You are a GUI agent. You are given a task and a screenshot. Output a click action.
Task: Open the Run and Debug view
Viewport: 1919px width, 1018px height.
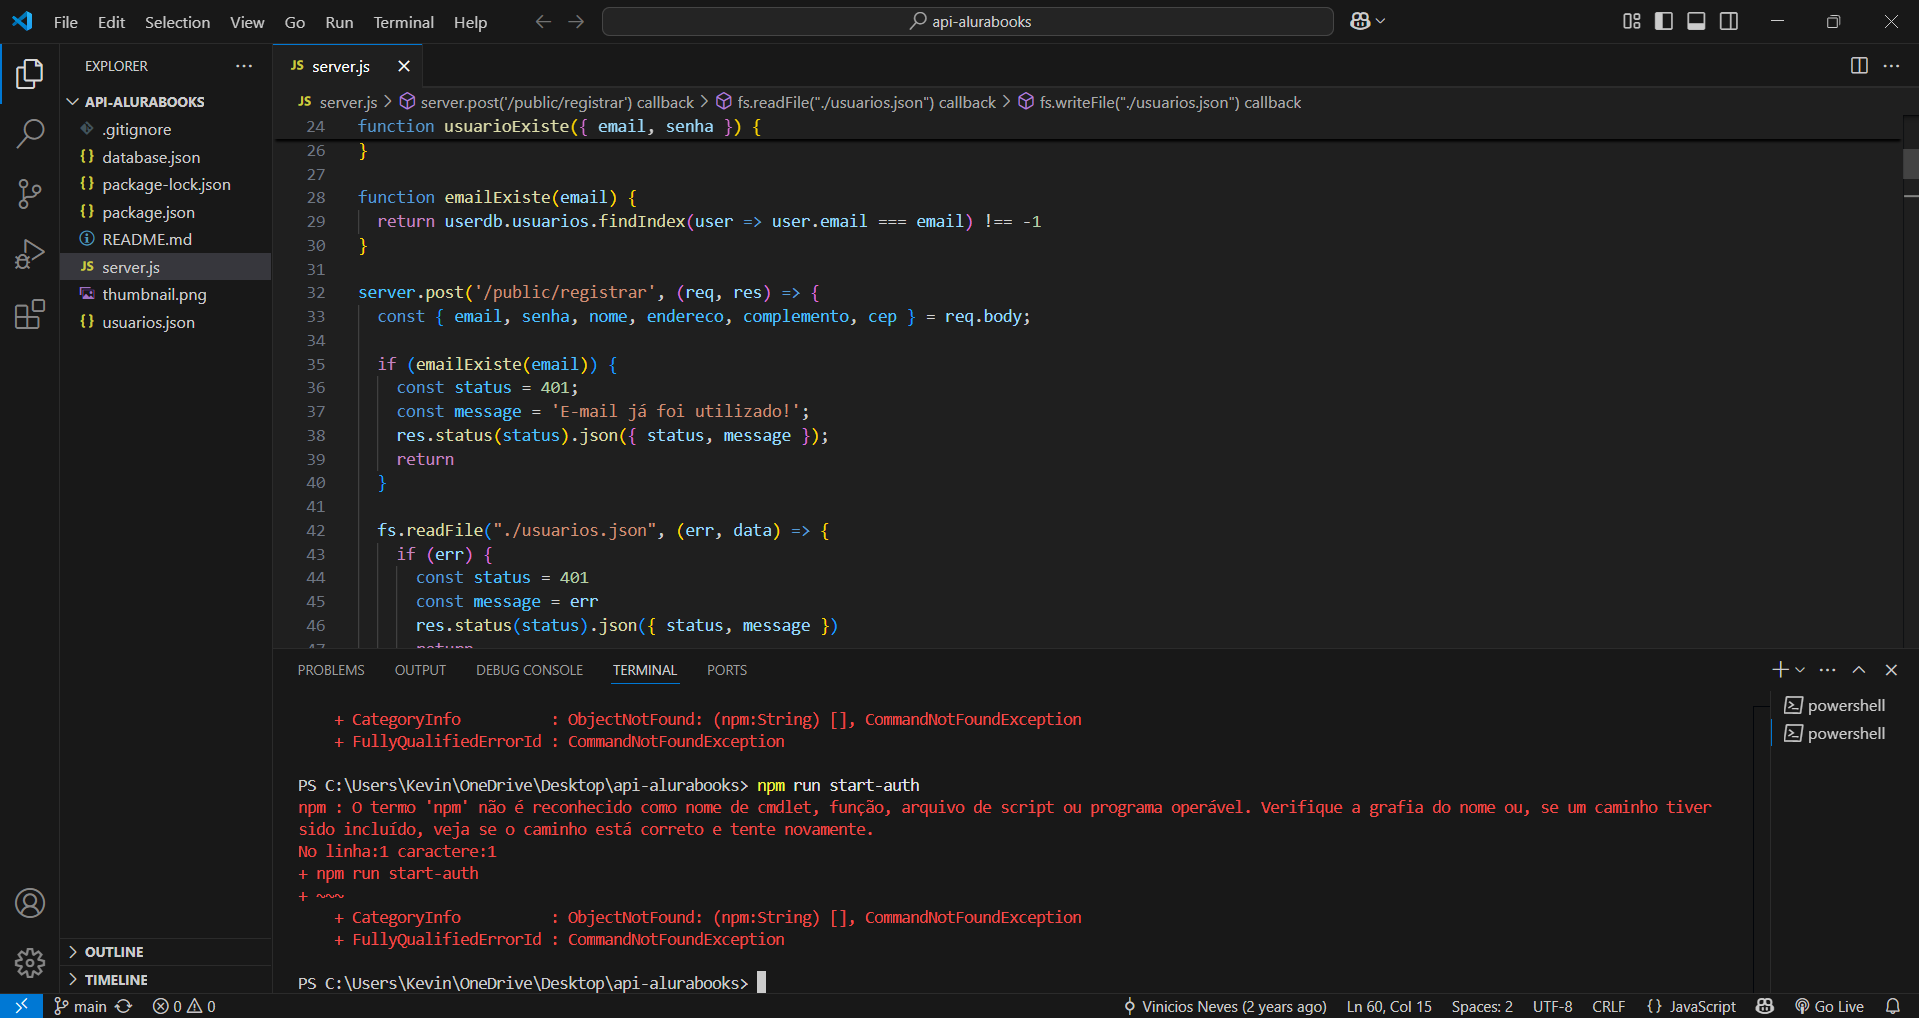click(x=30, y=254)
